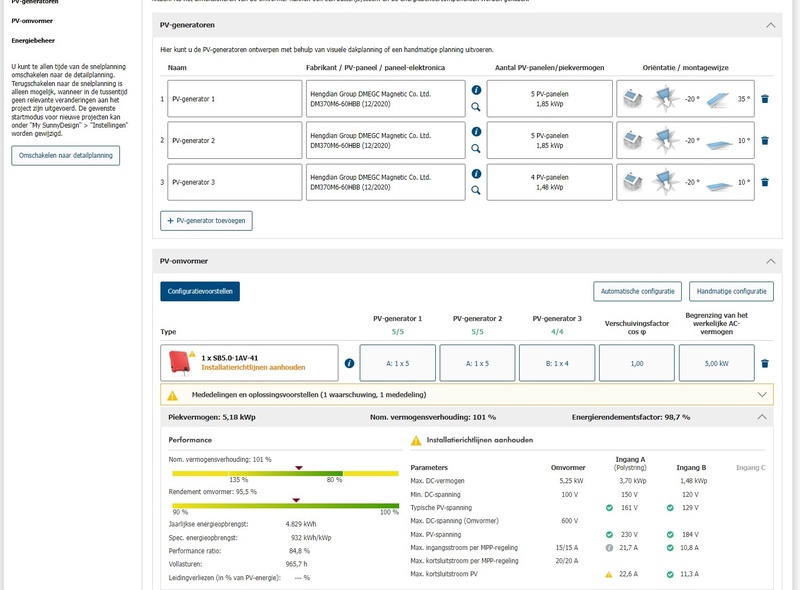Remove the SB5.0-1AV-41 inverter via trash icon

(765, 364)
